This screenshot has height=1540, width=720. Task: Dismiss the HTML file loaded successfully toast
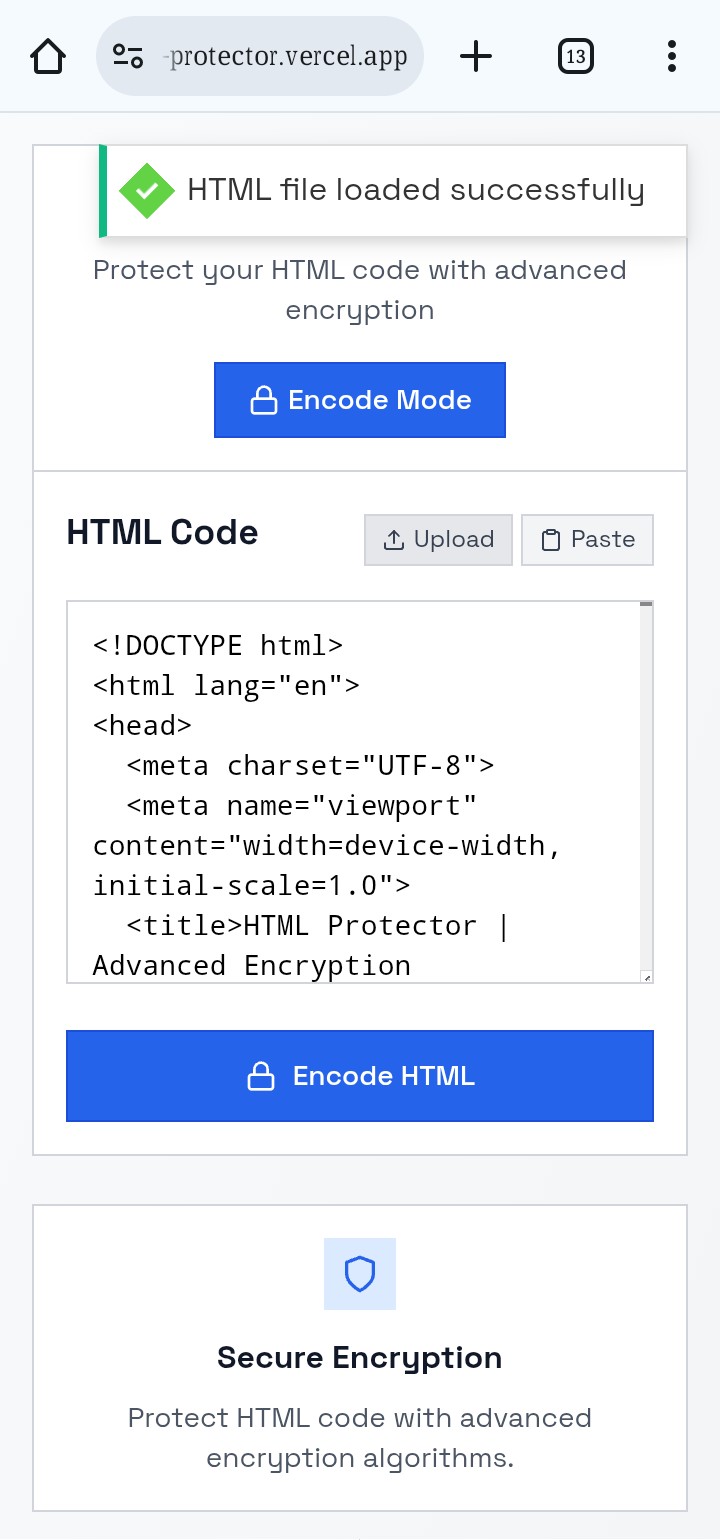[393, 190]
